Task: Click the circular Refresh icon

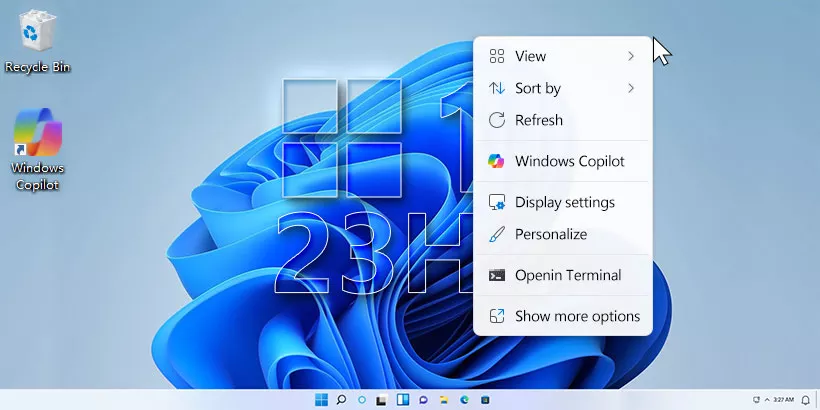Action: (496, 120)
